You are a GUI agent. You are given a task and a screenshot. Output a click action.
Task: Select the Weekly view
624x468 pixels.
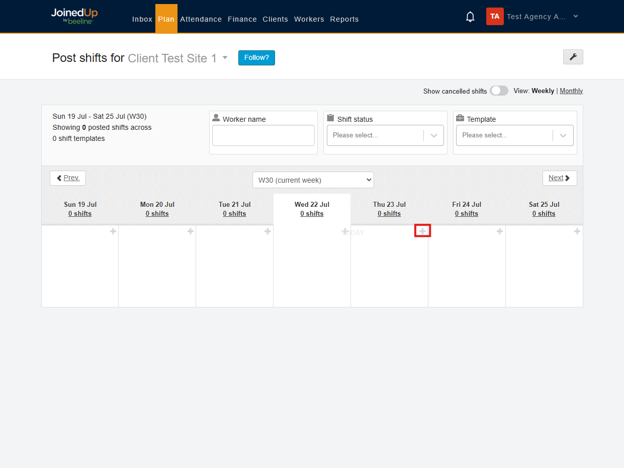[542, 91]
